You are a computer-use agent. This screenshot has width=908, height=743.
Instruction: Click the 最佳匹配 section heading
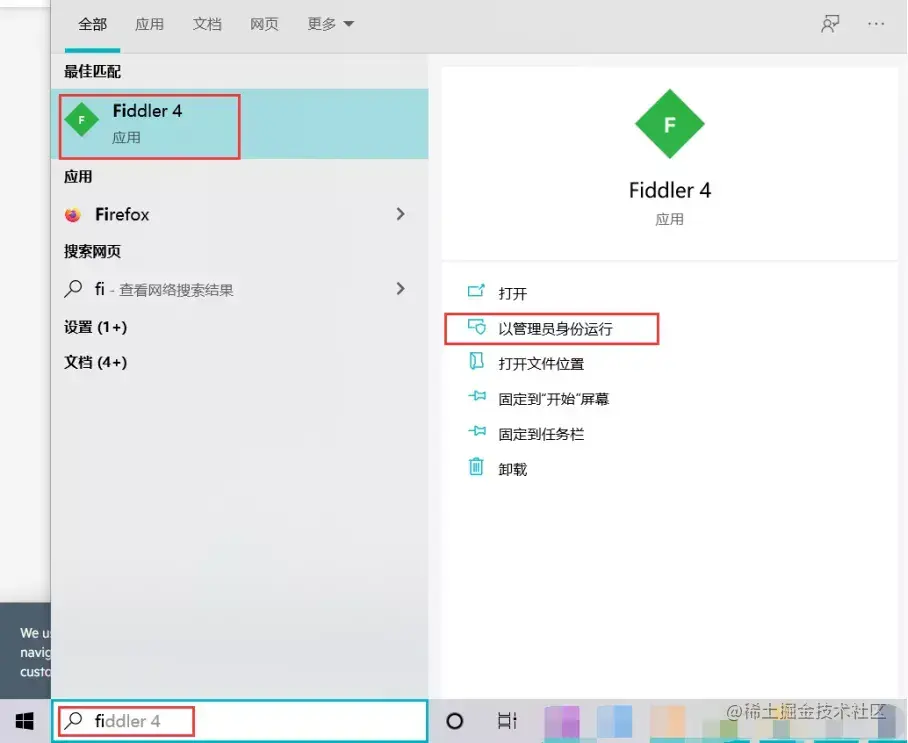click(92, 71)
